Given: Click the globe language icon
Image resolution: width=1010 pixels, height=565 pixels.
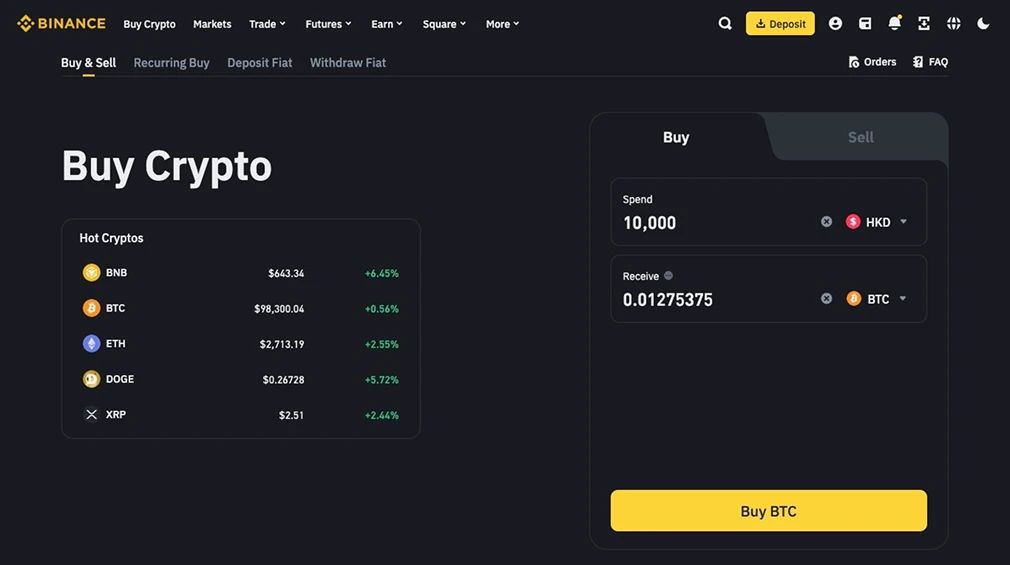Looking at the screenshot, I should click(x=953, y=24).
